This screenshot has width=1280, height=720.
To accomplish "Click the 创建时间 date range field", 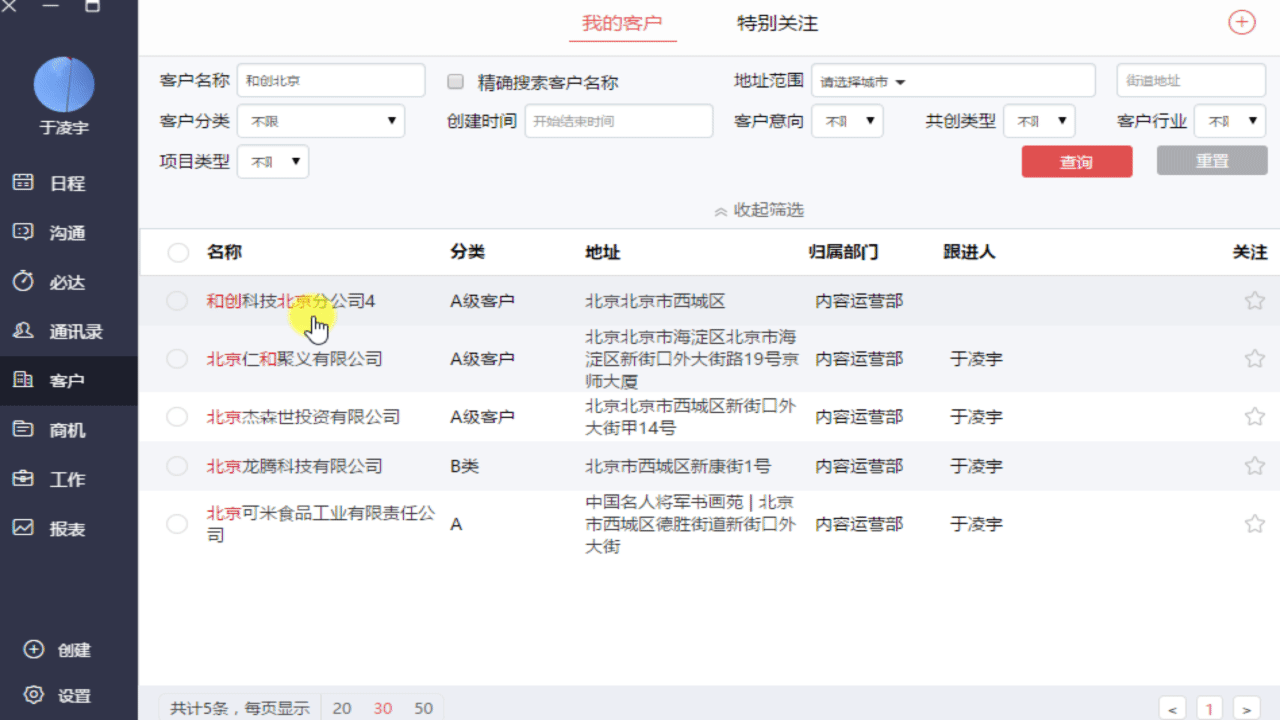I will tap(618, 121).
